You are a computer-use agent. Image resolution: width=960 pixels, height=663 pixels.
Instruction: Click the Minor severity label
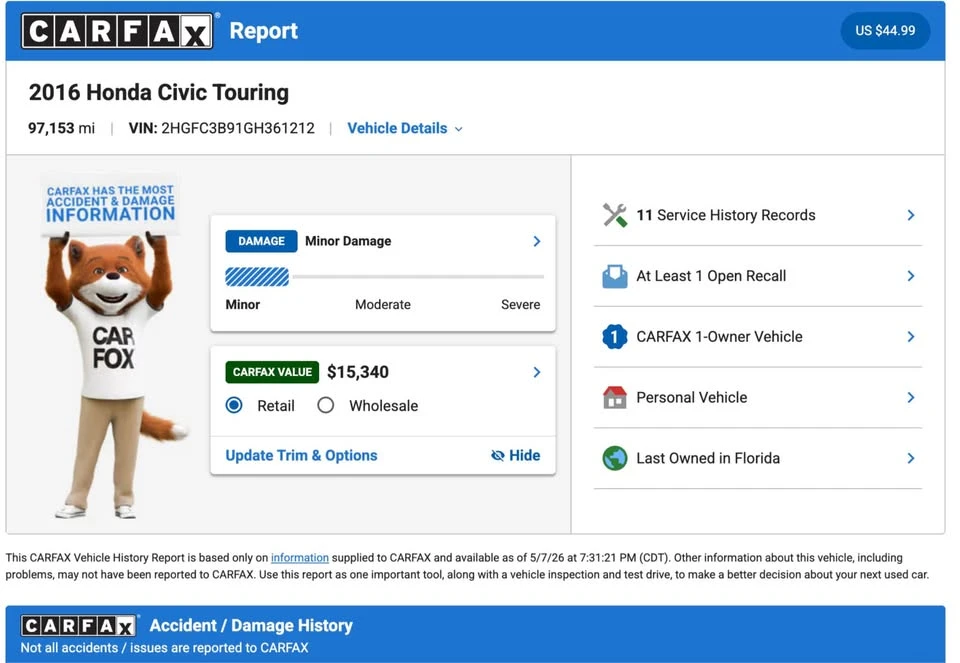pos(242,304)
